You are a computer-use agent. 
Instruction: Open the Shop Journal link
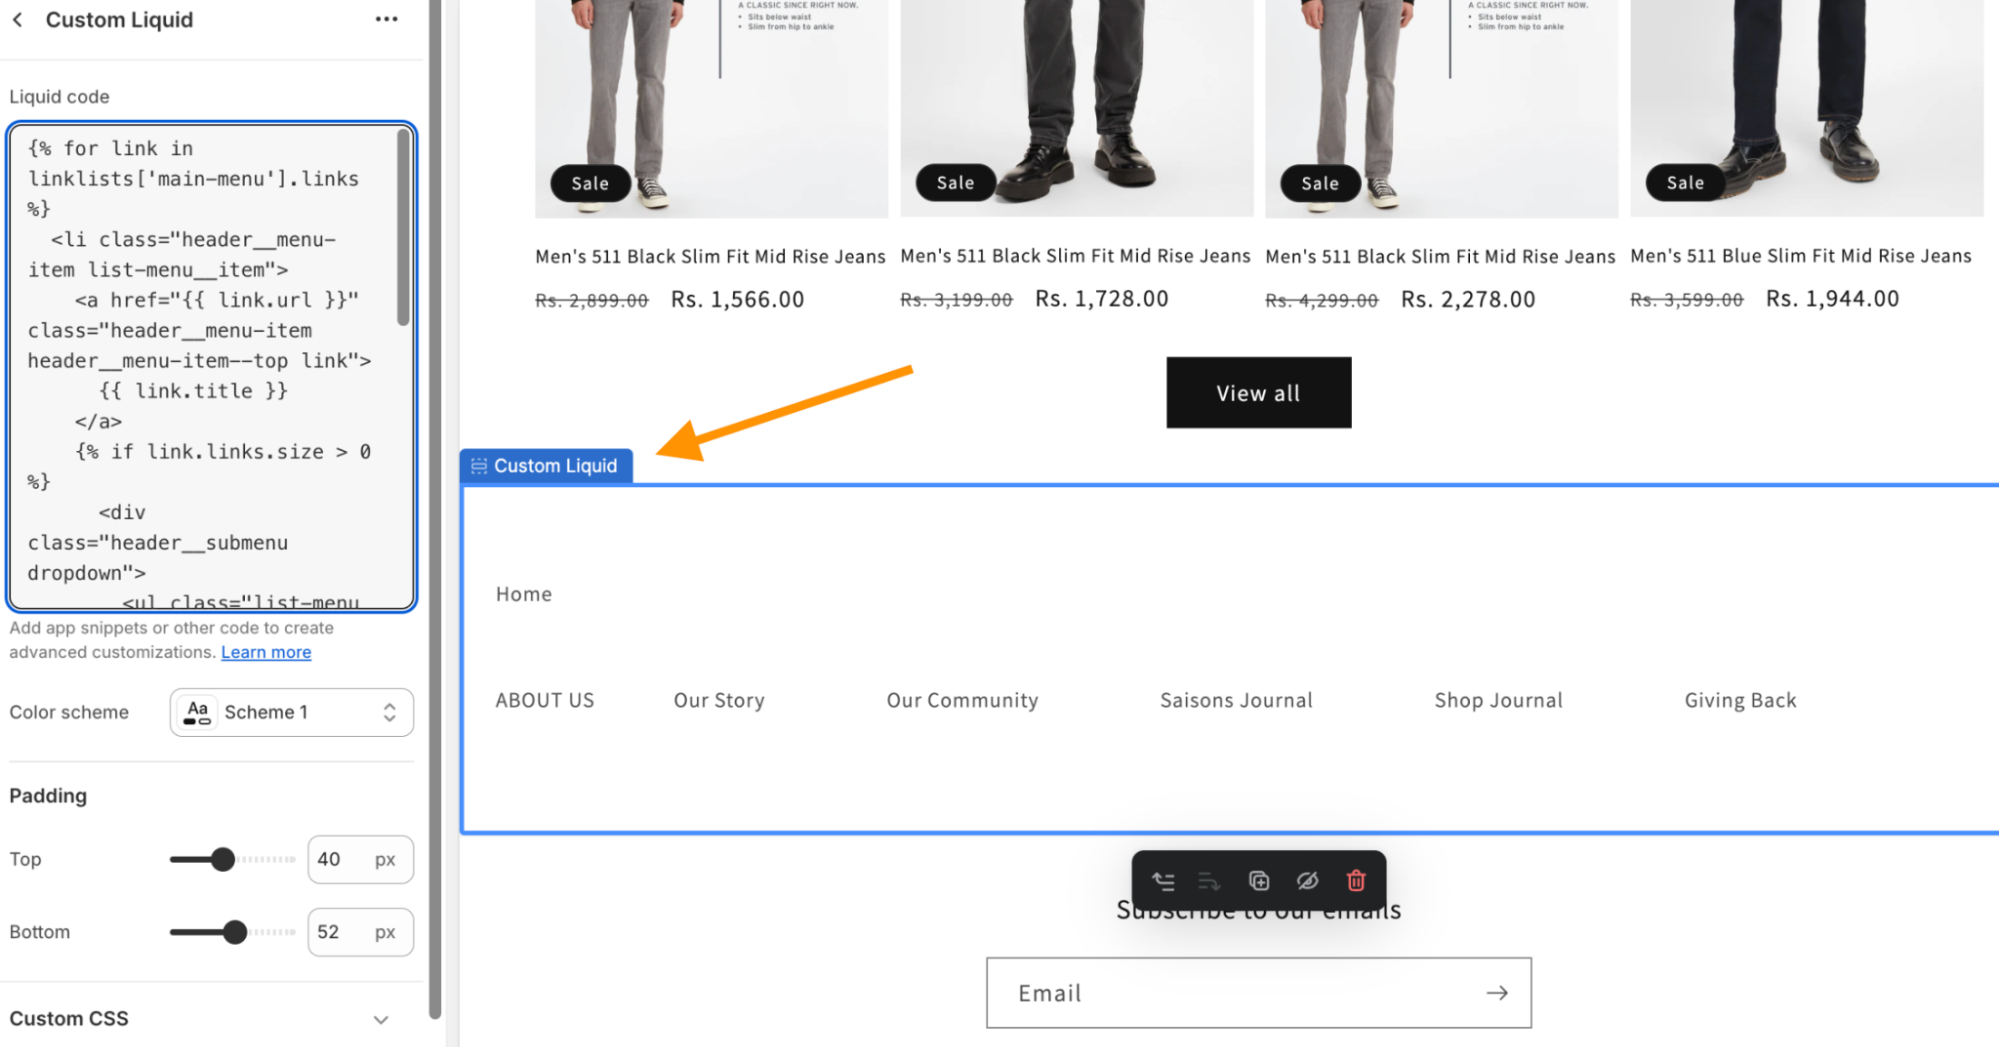tap(1498, 700)
